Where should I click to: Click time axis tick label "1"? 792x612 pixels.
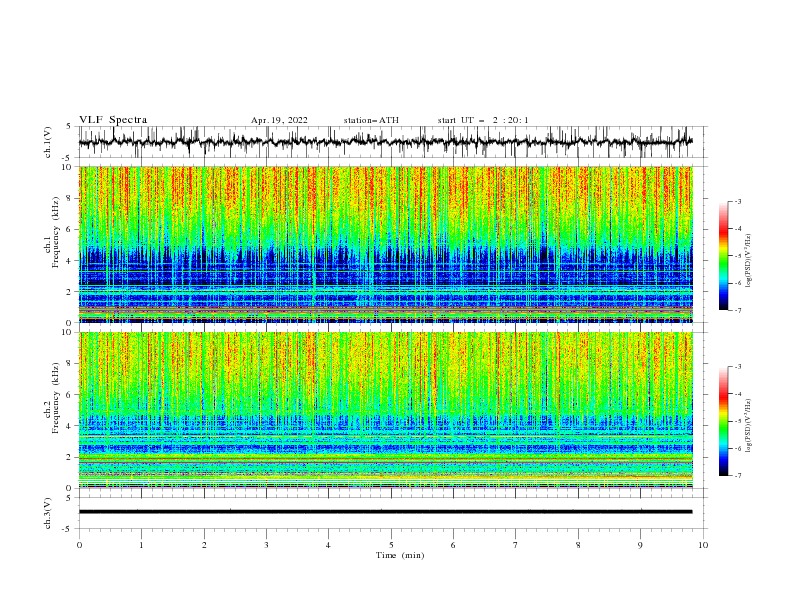[x=141, y=545]
